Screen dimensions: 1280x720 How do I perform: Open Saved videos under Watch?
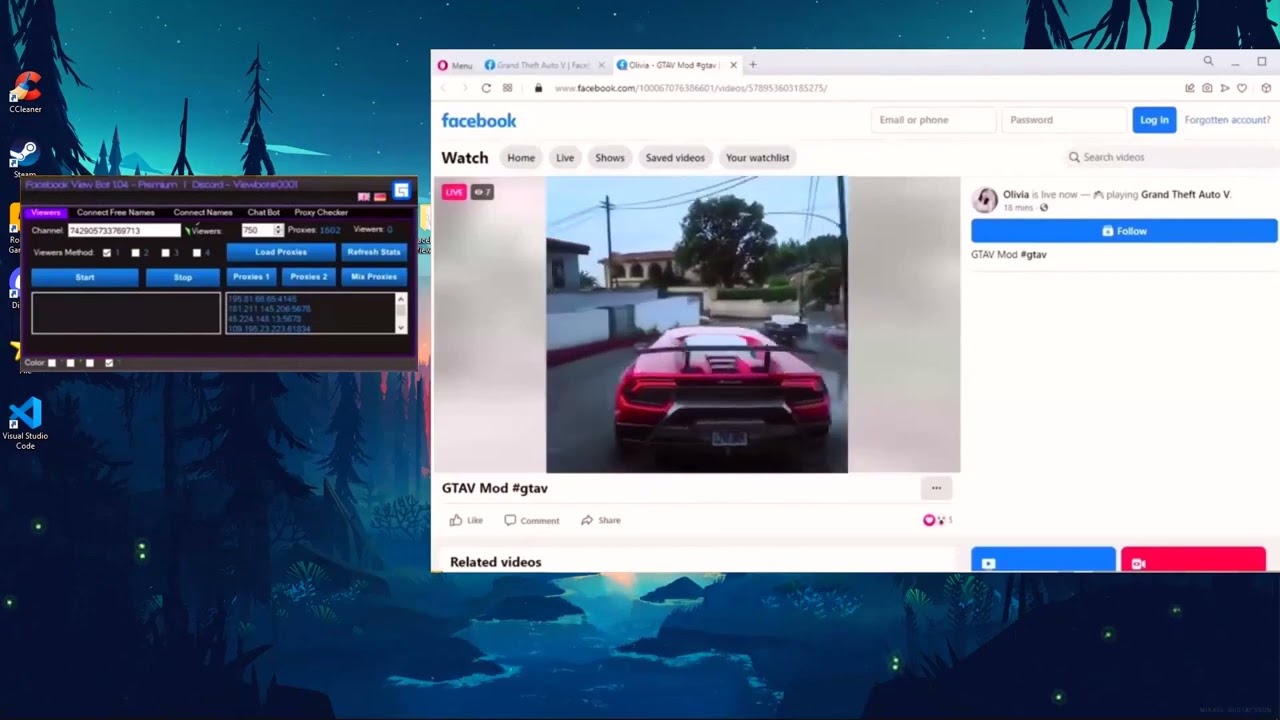[675, 158]
